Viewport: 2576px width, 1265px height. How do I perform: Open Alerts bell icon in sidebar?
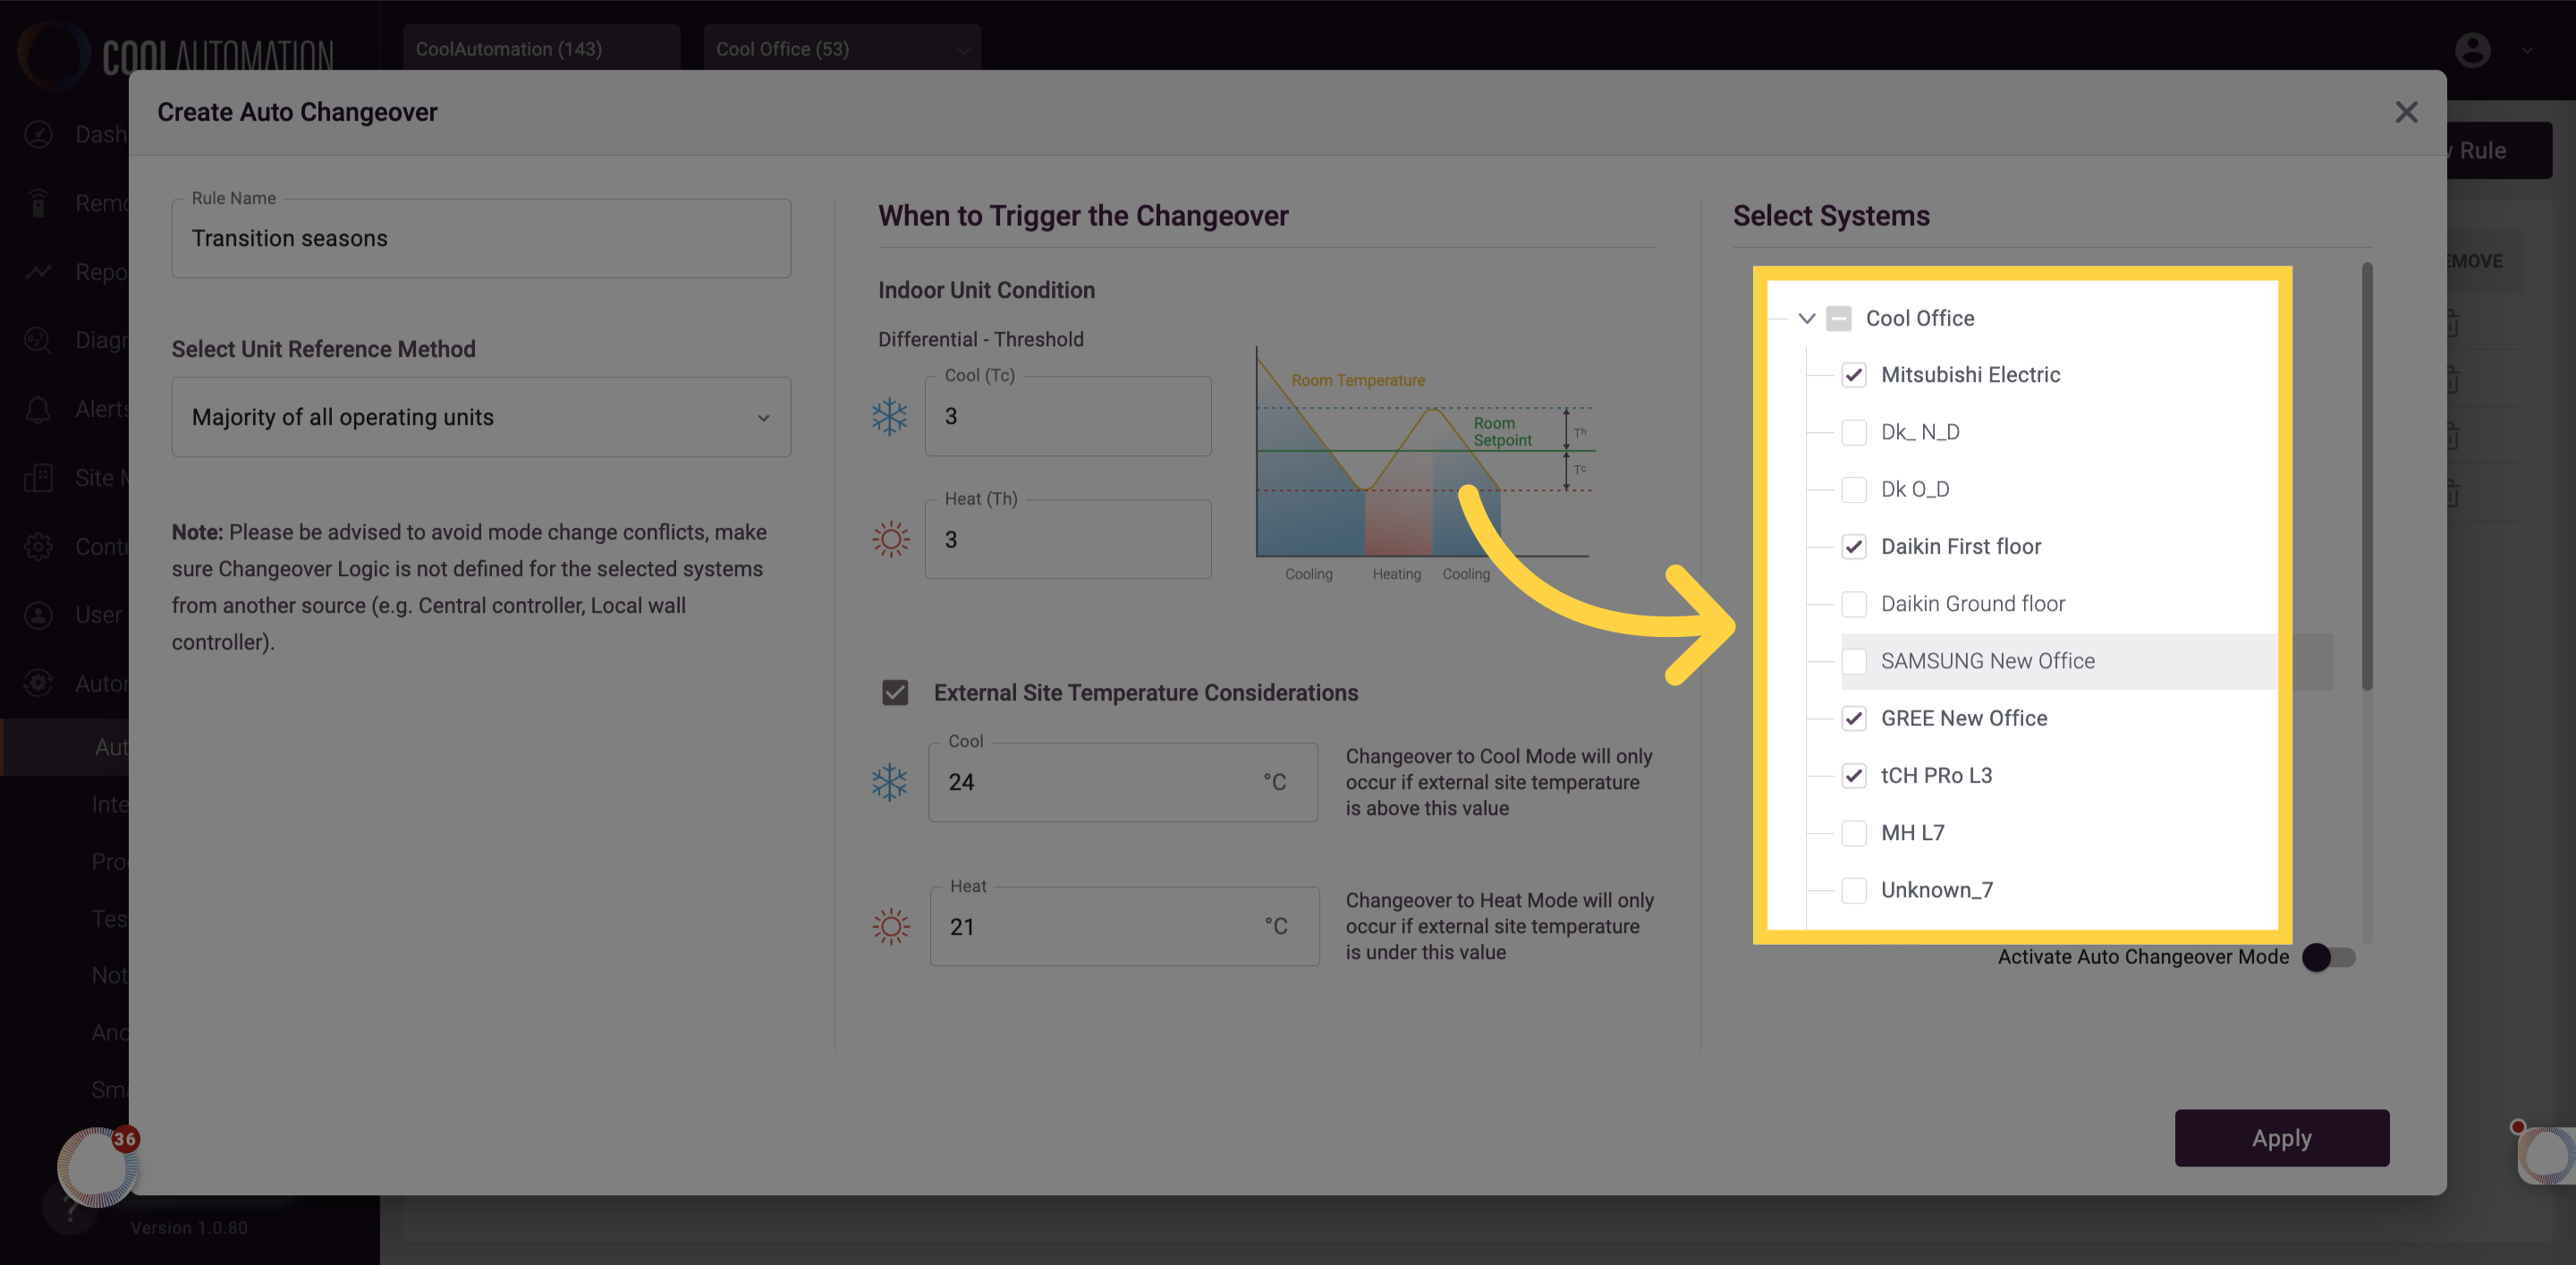pos(38,409)
